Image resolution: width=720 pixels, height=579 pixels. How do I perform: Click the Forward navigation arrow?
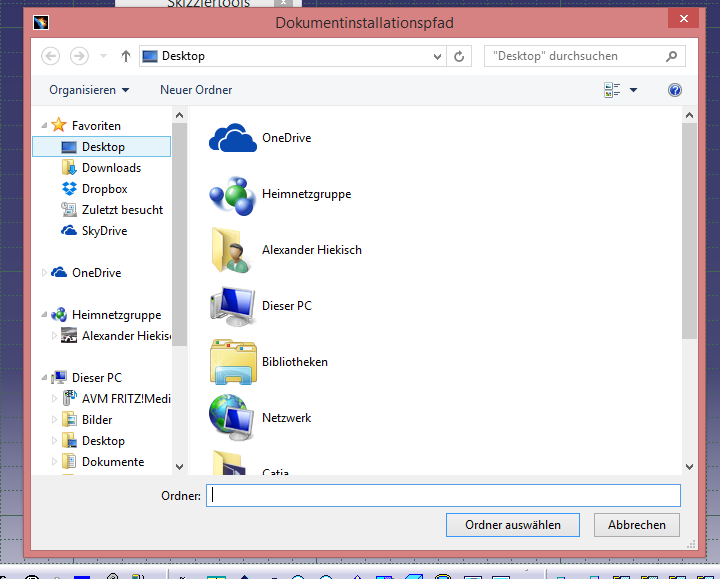coord(79,56)
